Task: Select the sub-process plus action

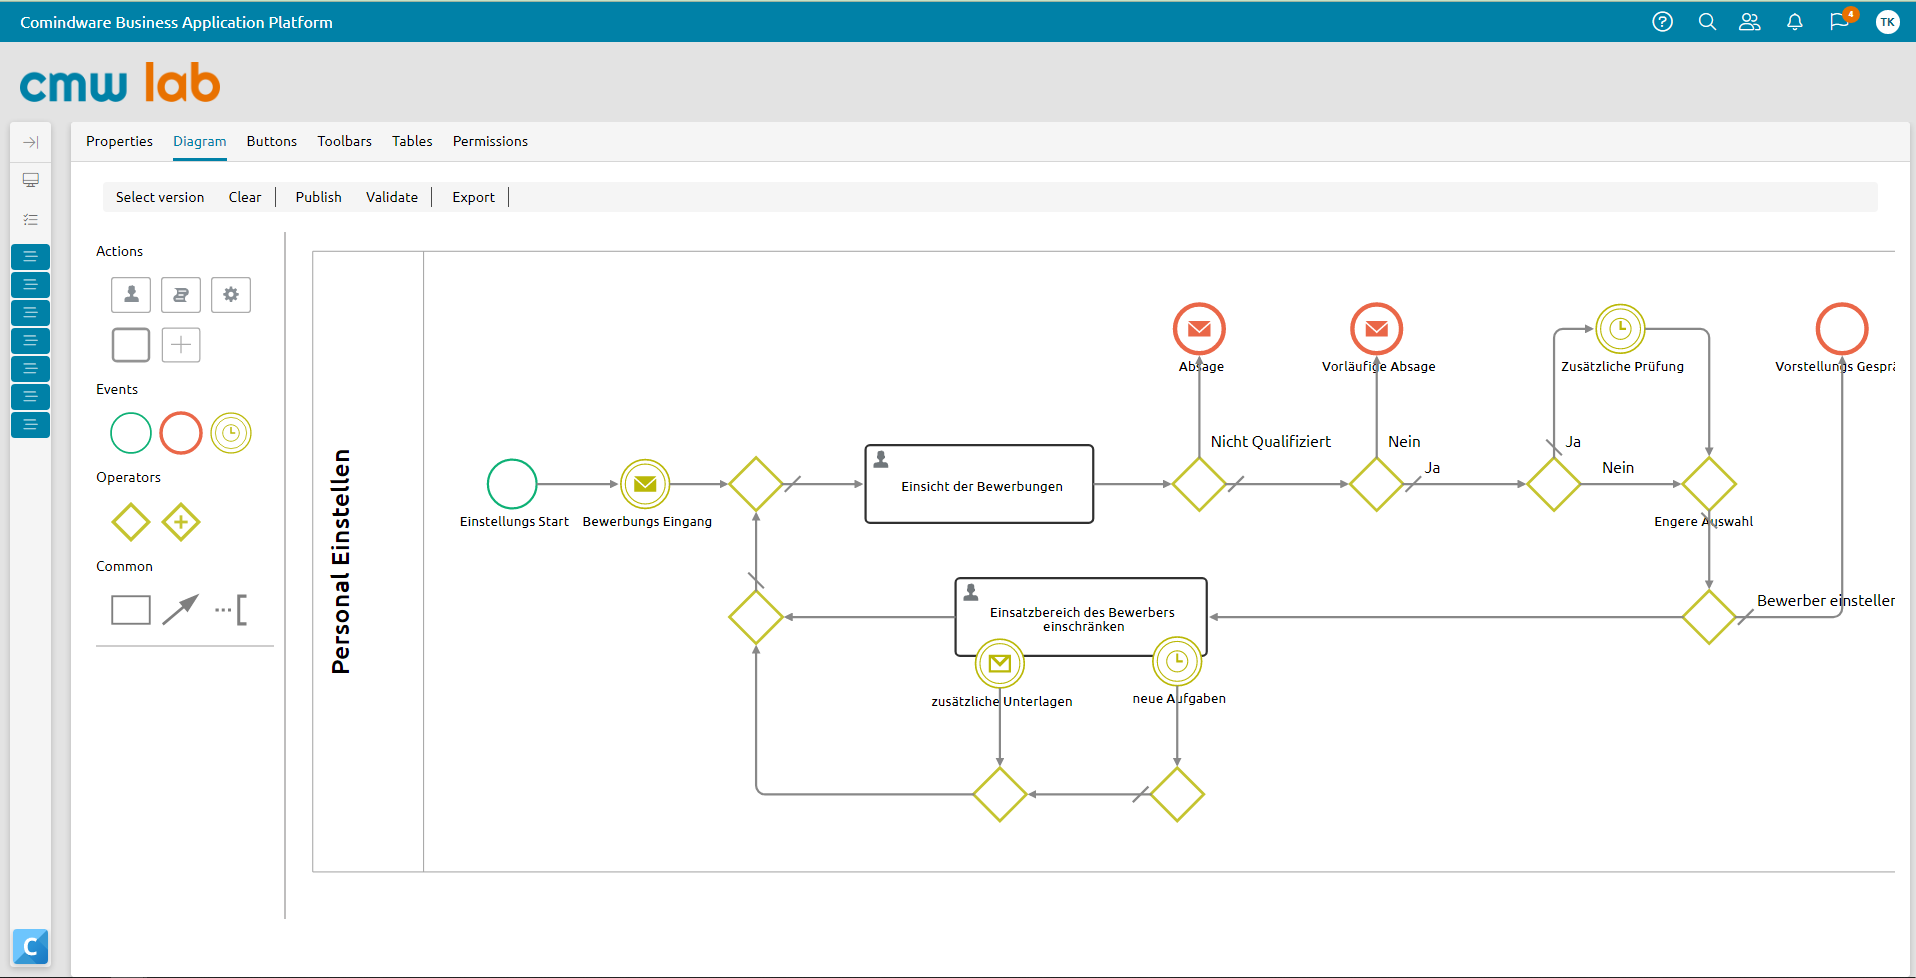Action: click(x=181, y=345)
